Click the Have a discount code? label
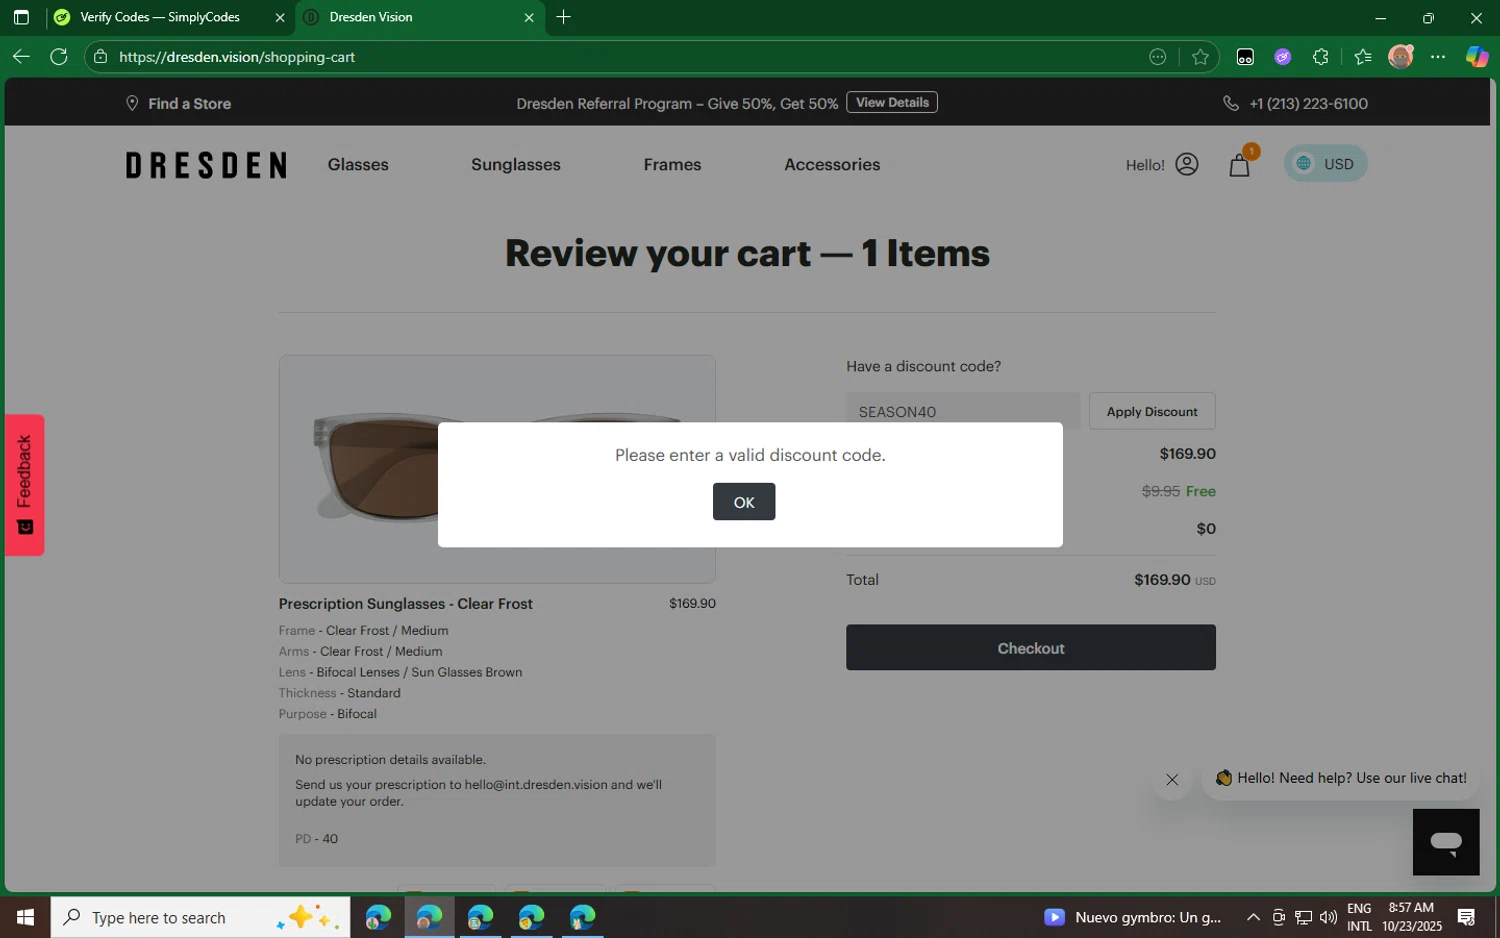 (x=923, y=367)
